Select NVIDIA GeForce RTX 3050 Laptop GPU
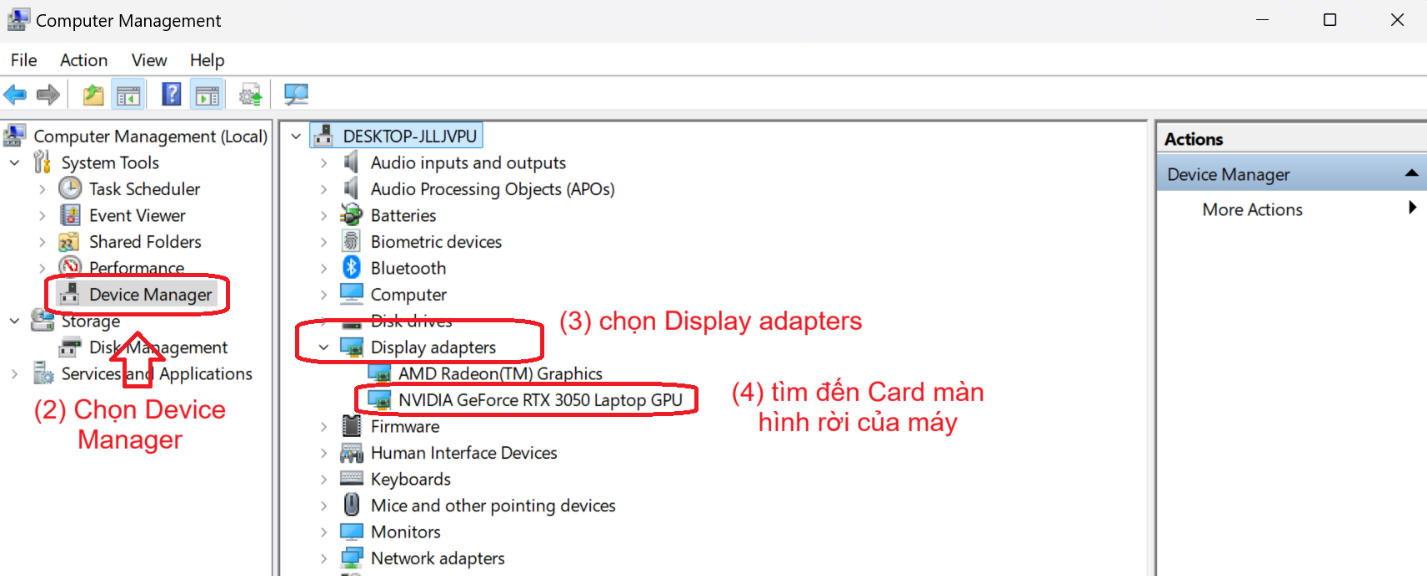The width and height of the screenshot is (1427, 576). tap(540, 400)
